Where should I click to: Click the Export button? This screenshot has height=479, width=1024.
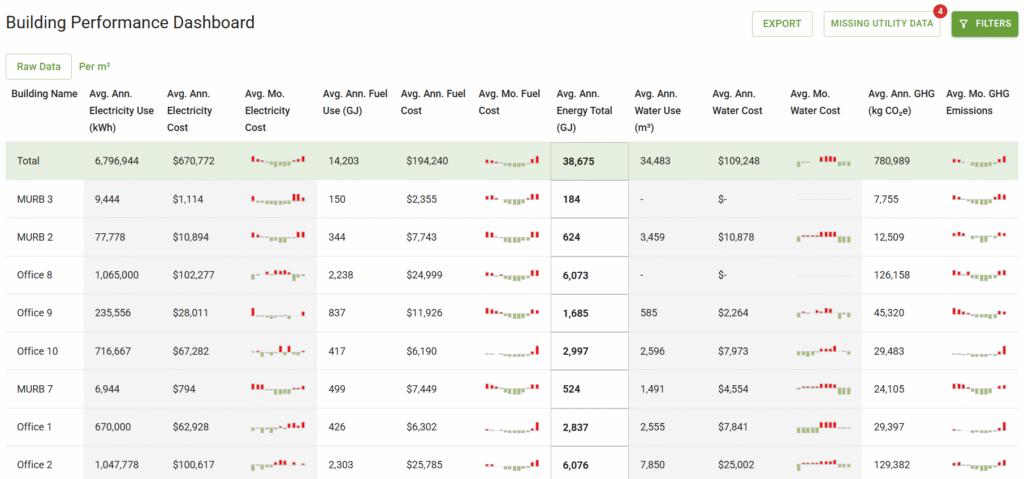[781, 24]
